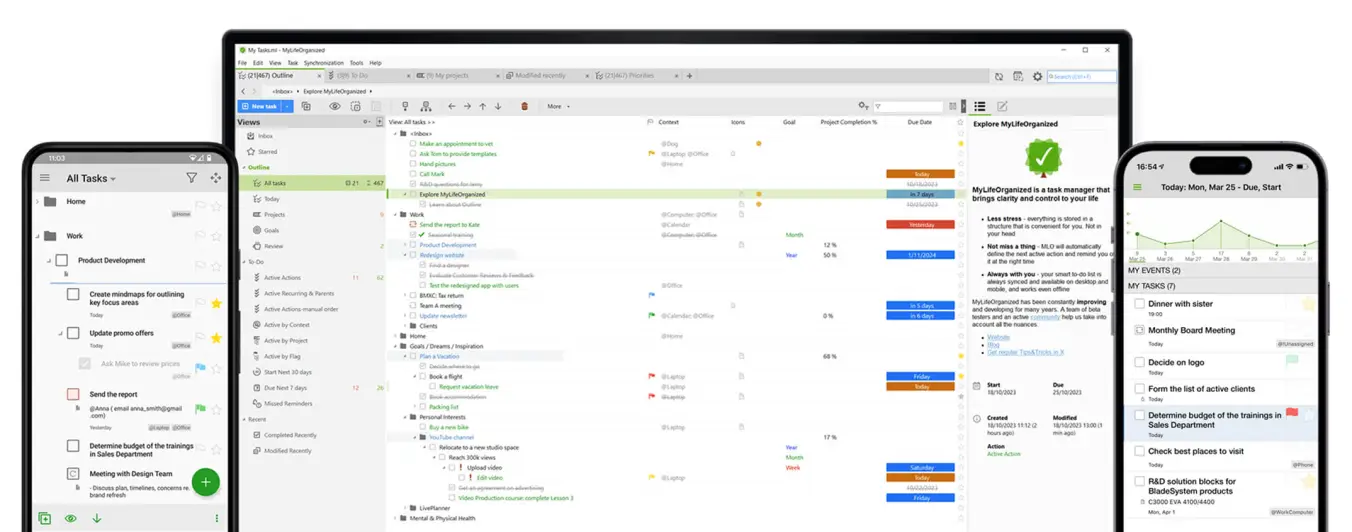
Task: Click the move task up arrow in toolbar
Action: coord(482,106)
